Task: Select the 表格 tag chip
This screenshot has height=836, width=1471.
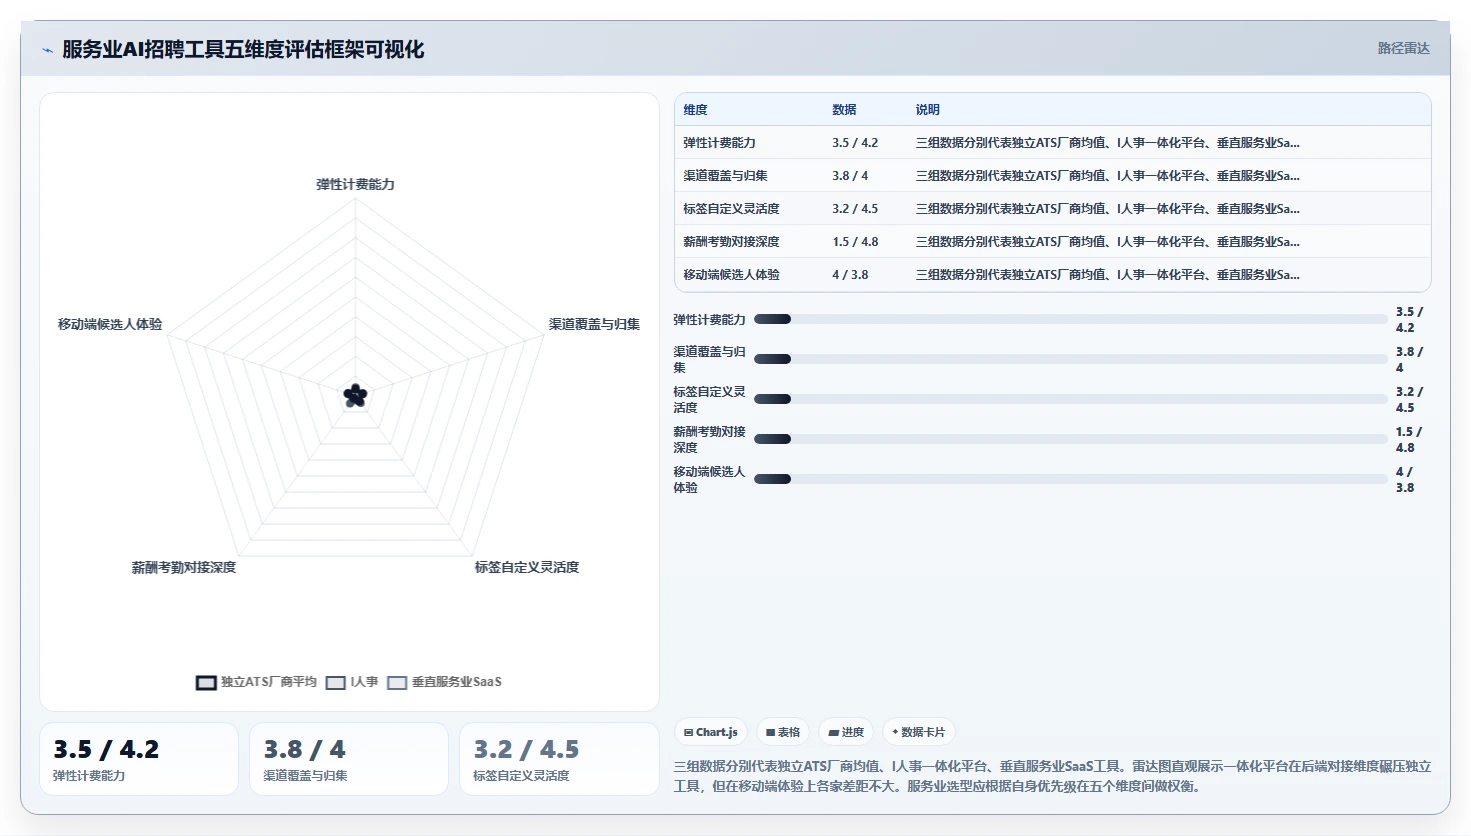Action: [x=783, y=732]
